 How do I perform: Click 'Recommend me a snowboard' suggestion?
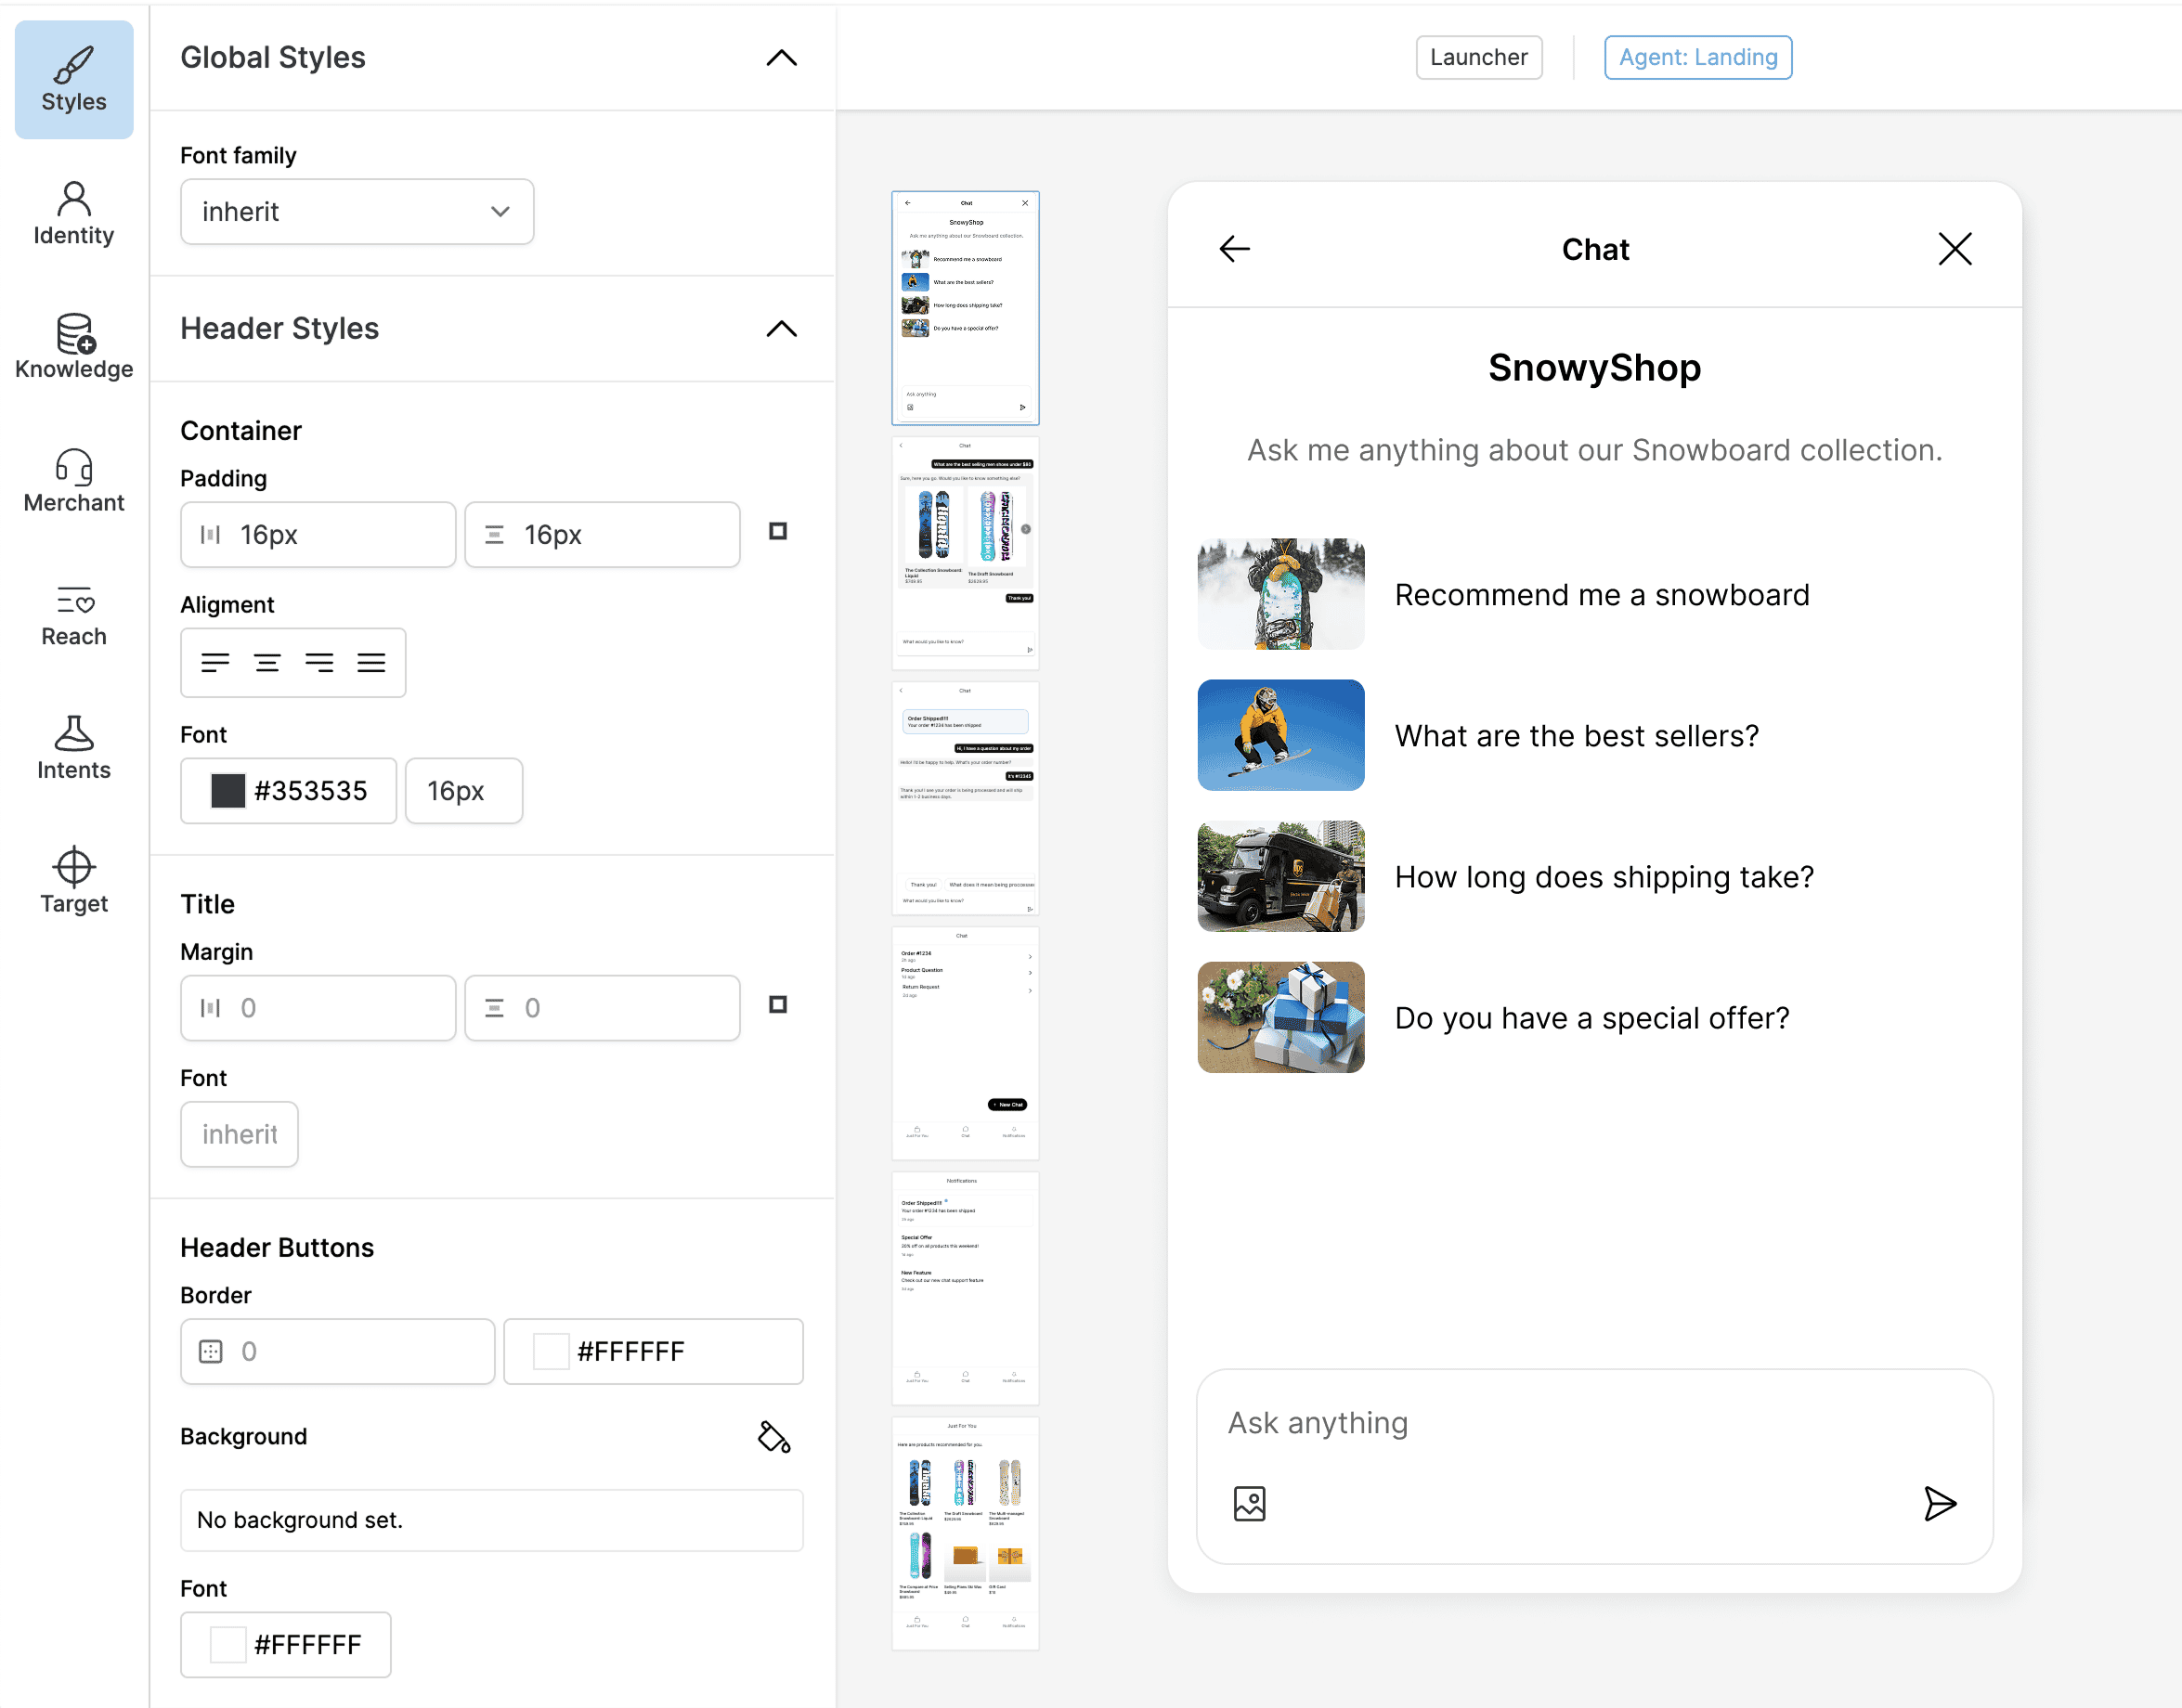coord(1601,595)
